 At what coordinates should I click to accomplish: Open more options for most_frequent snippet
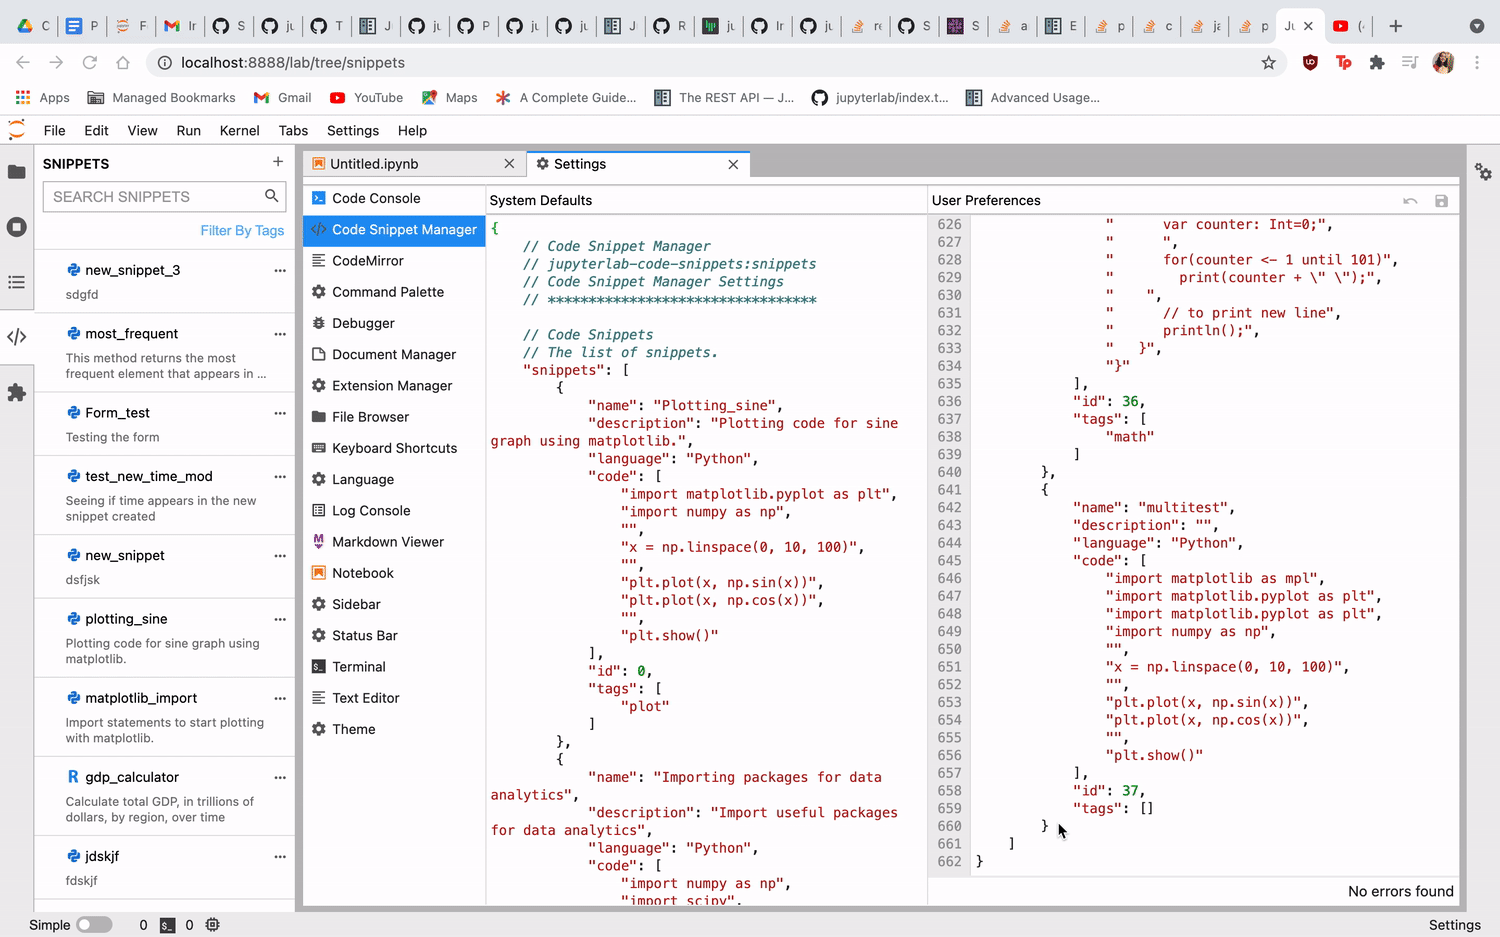280,334
